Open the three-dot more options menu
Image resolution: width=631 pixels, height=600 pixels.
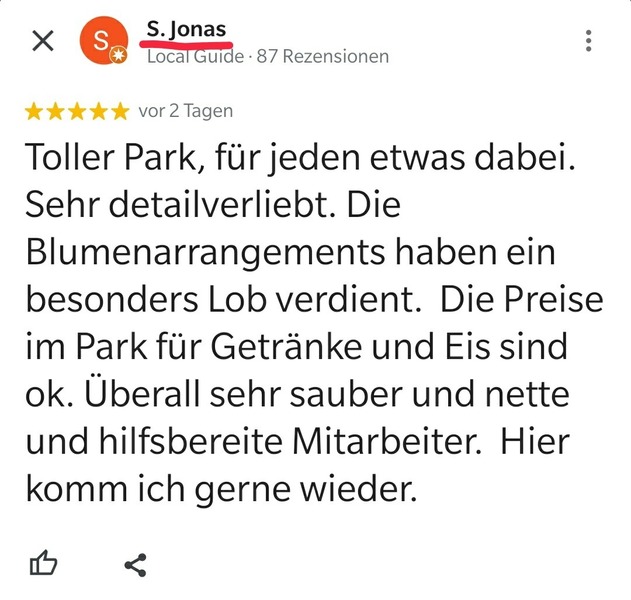[x=589, y=41]
